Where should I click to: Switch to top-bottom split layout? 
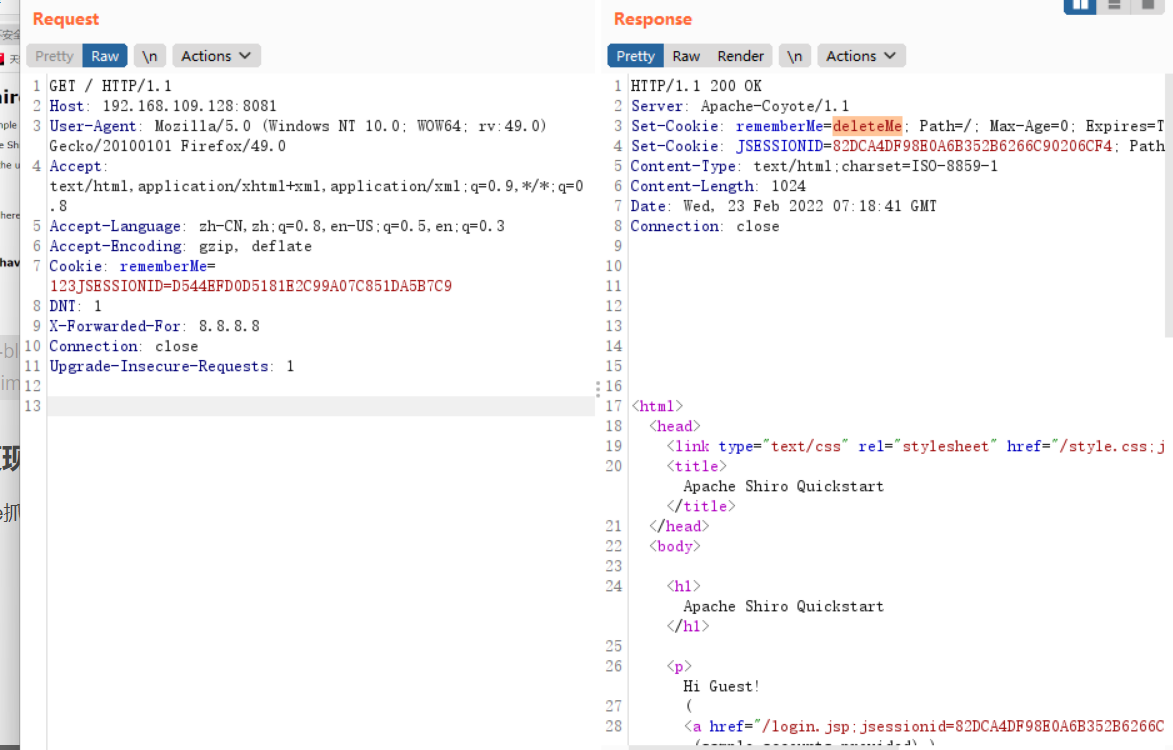[1114, 6]
